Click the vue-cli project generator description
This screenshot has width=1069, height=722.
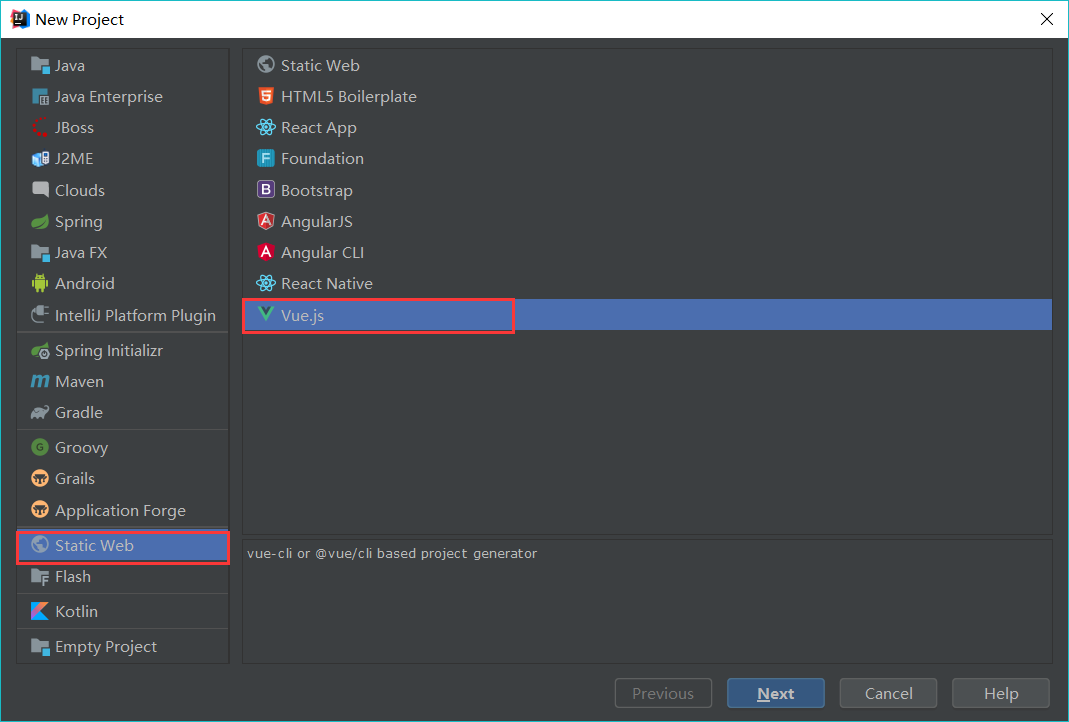point(392,554)
